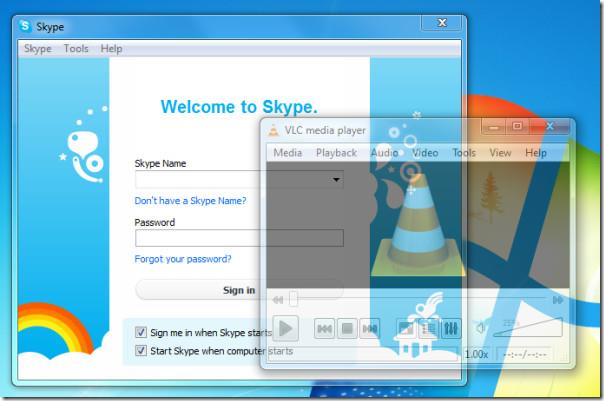604x401 pixels.
Task: Open VLC's Tools menu
Action: pos(464,153)
